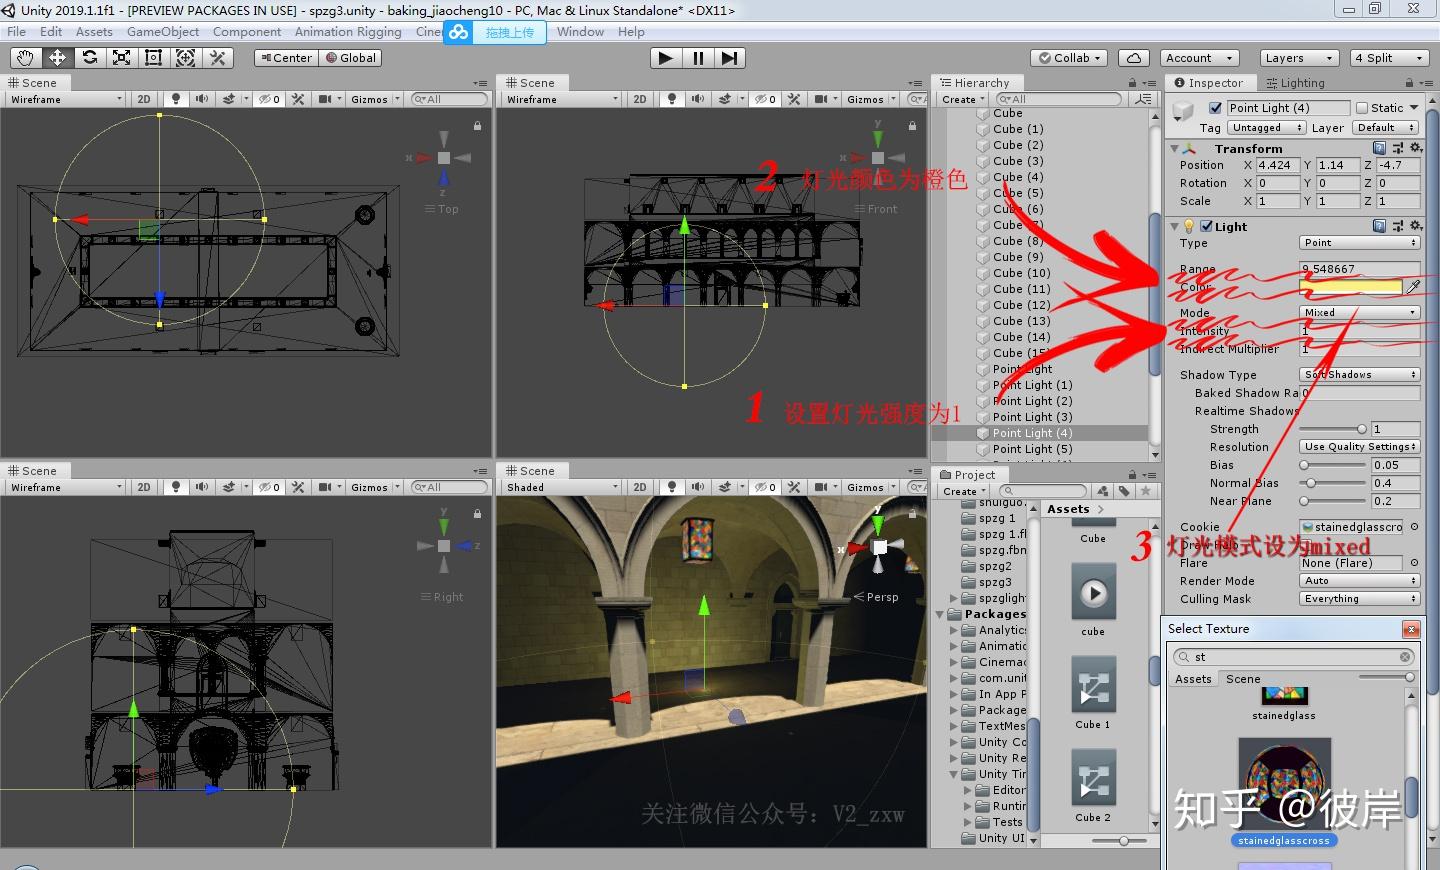Open the Transform component help icon
This screenshot has width=1440, height=870.
1380,148
